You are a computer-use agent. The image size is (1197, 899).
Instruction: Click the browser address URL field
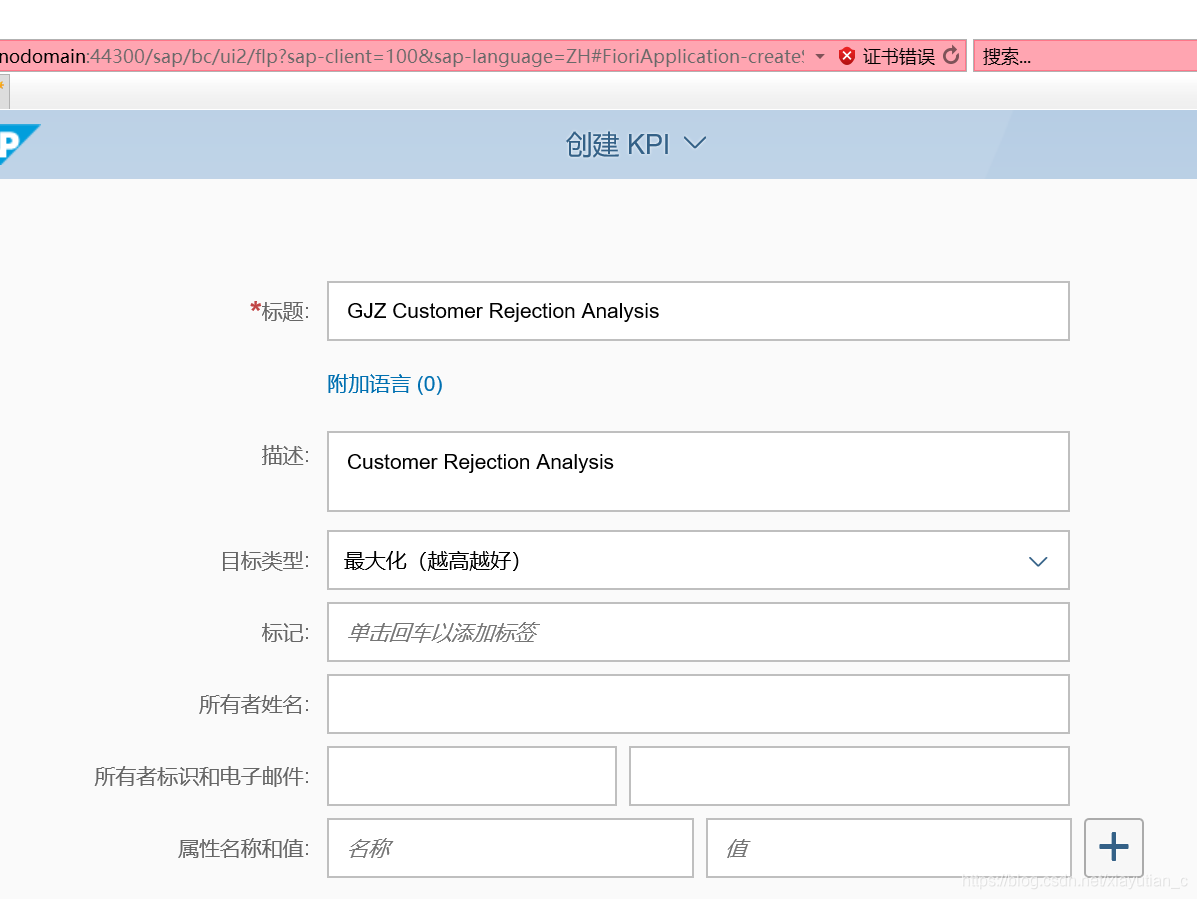point(401,56)
